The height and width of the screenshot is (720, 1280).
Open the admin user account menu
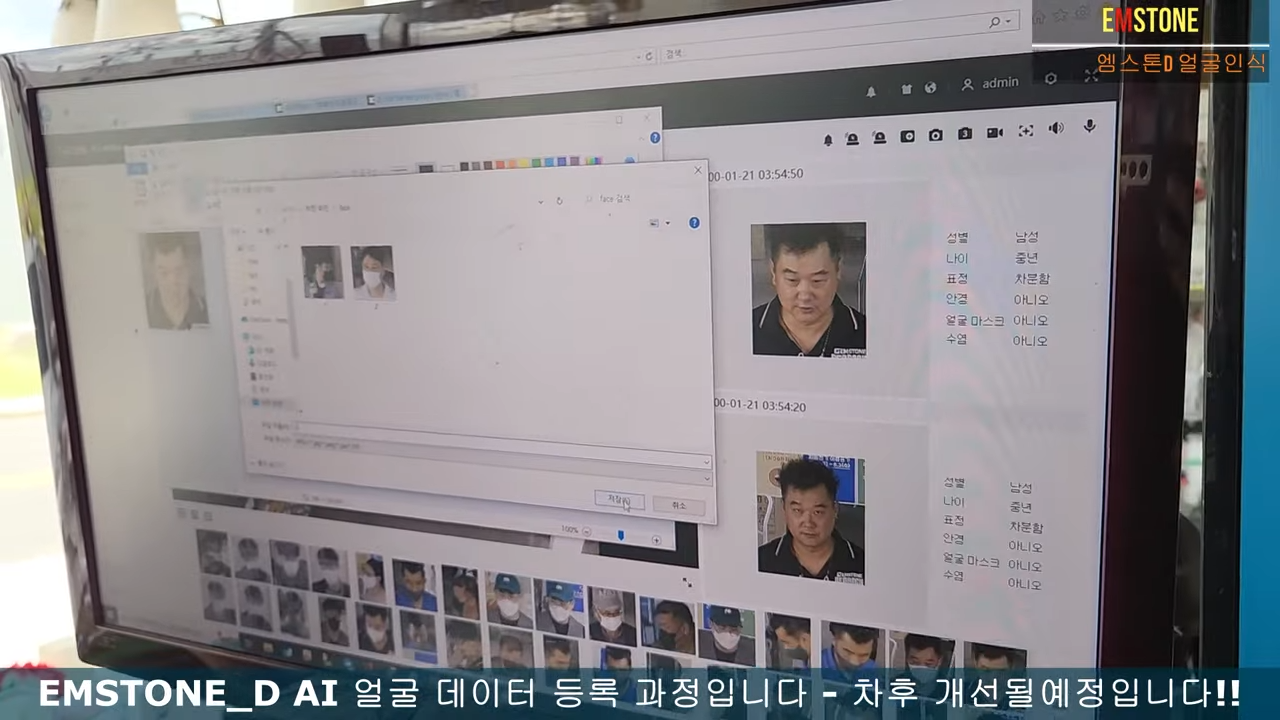click(990, 84)
